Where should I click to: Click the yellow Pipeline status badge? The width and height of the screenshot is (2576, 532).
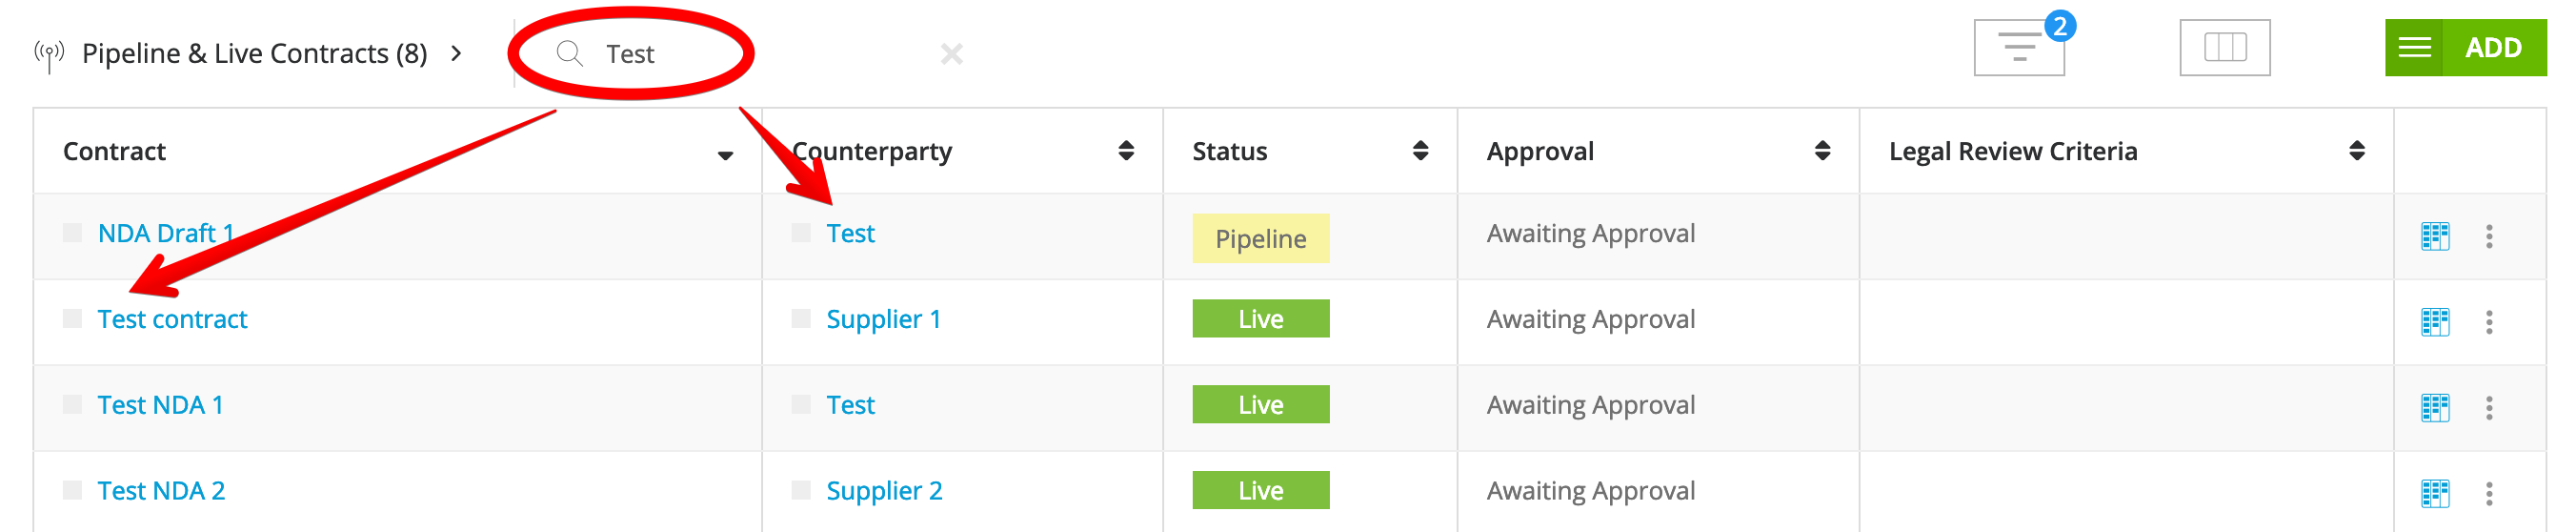coord(1260,238)
